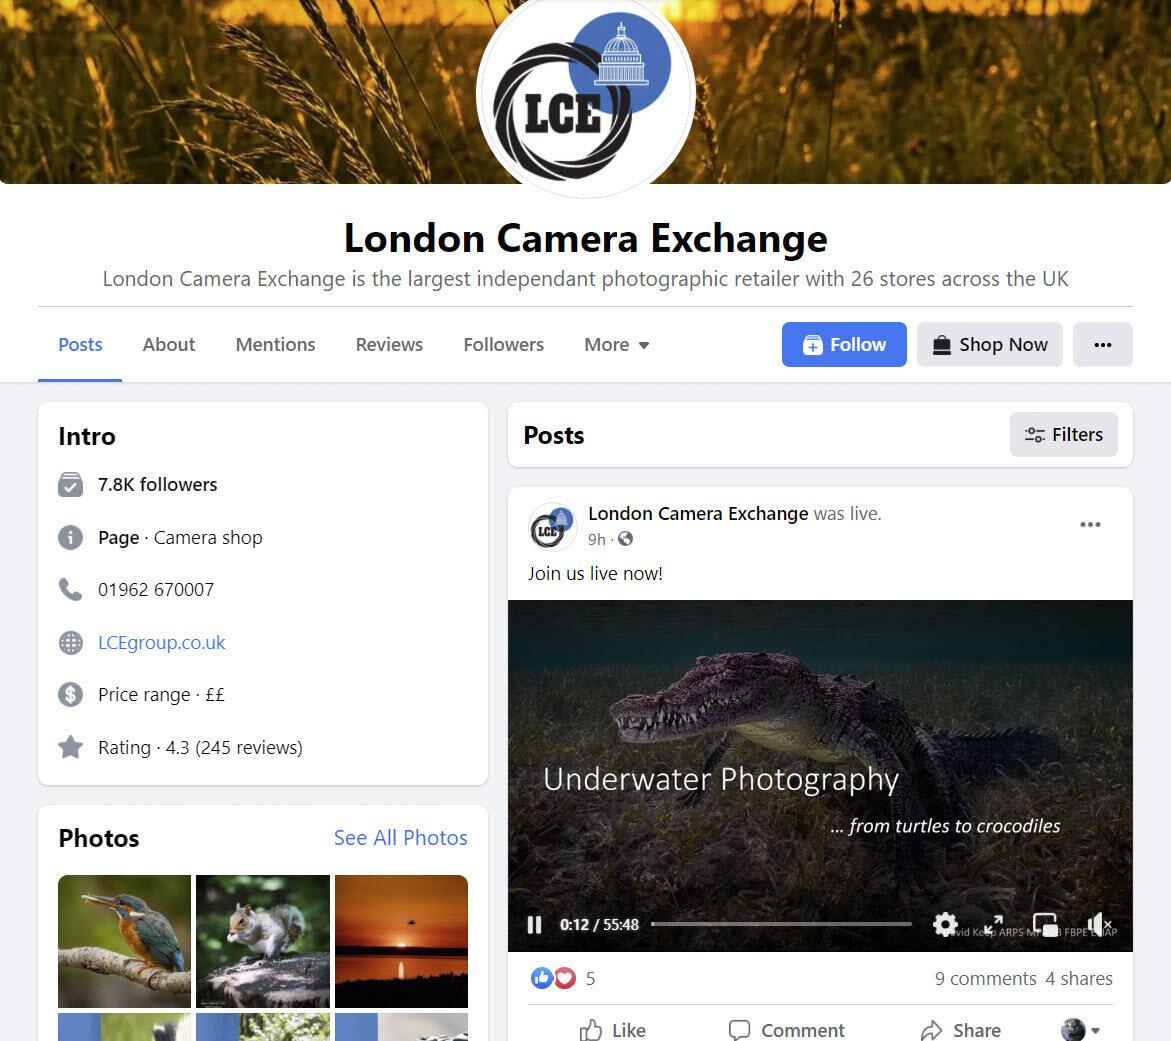Open the Mentions tab
The width and height of the screenshot is (1171, 1041).
(276, 344)
